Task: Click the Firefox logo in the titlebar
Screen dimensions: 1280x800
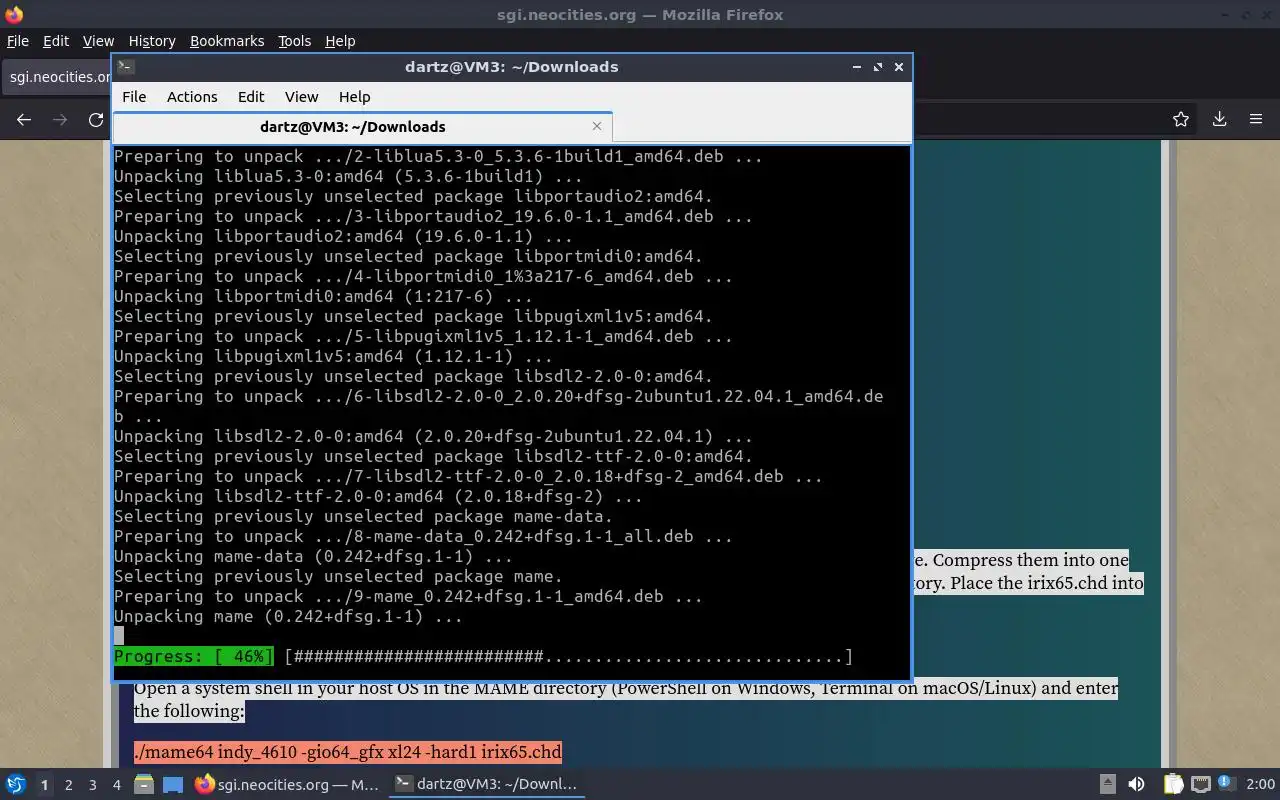Action: click(14, 14)
